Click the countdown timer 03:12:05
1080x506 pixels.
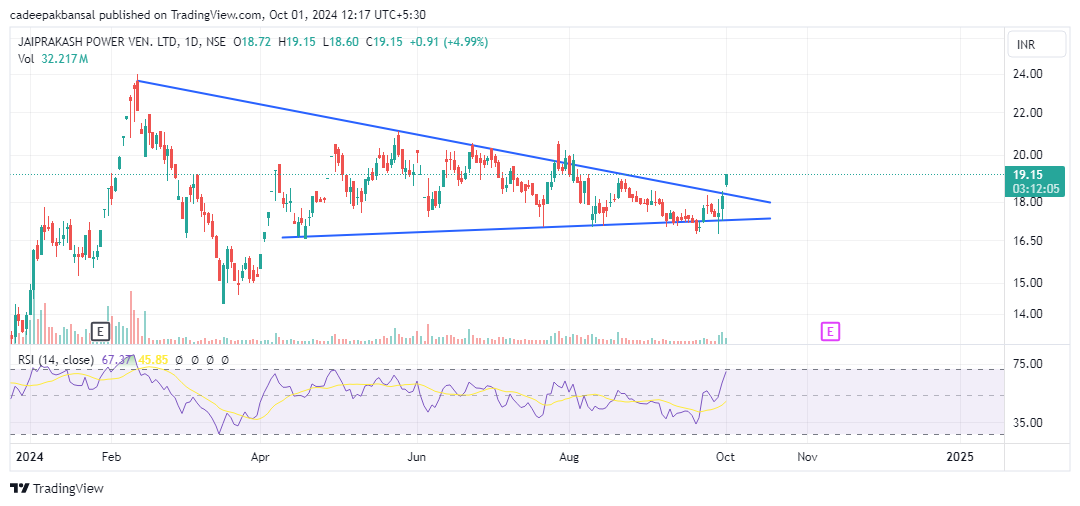[x=1037, y=188]
